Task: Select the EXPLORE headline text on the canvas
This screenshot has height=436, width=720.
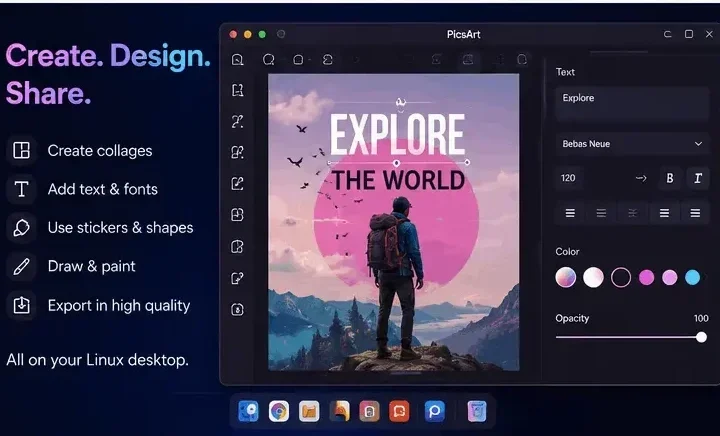Action: (398, 134)
